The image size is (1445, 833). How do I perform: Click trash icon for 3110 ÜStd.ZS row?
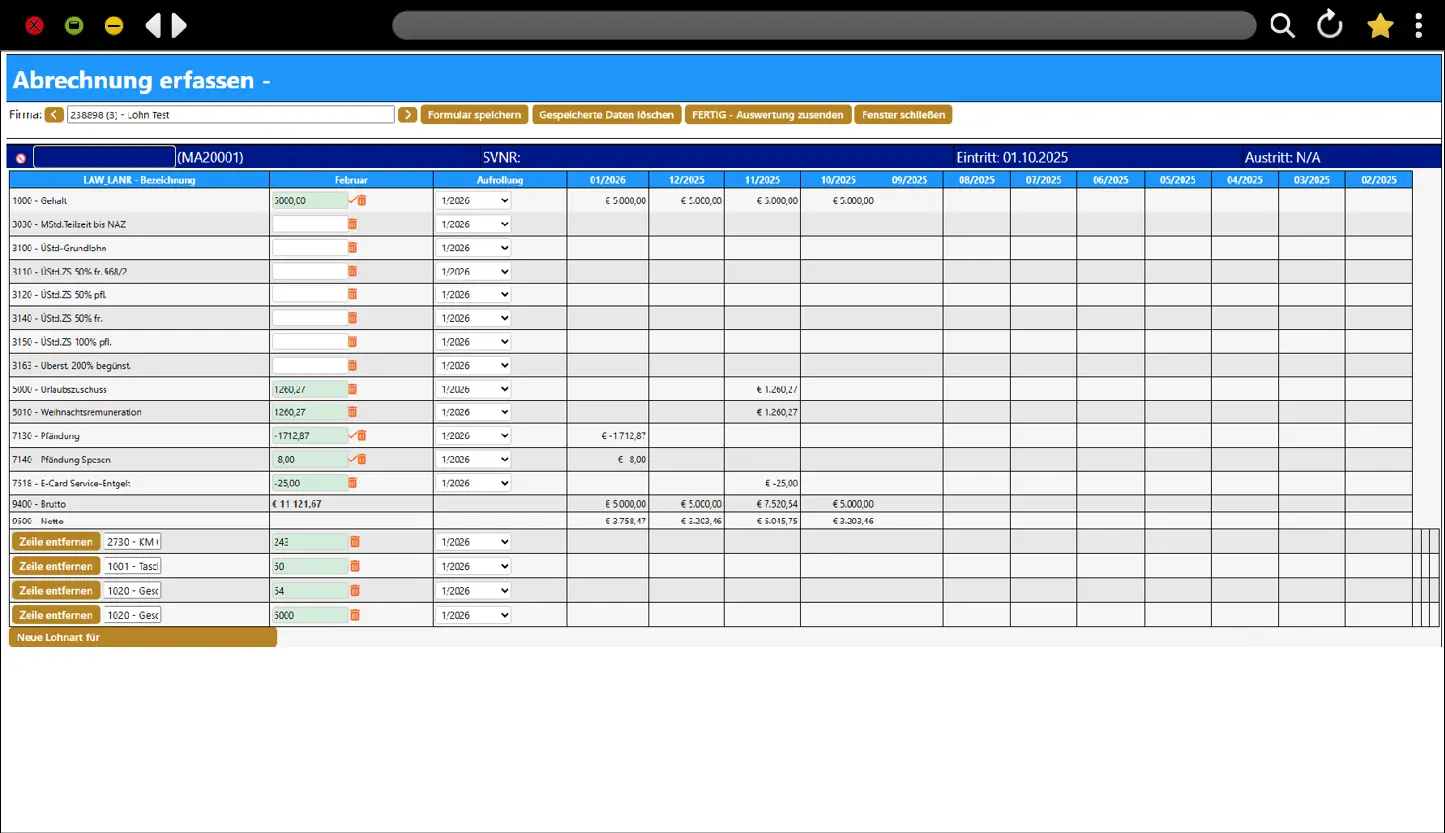pos(352,271)
